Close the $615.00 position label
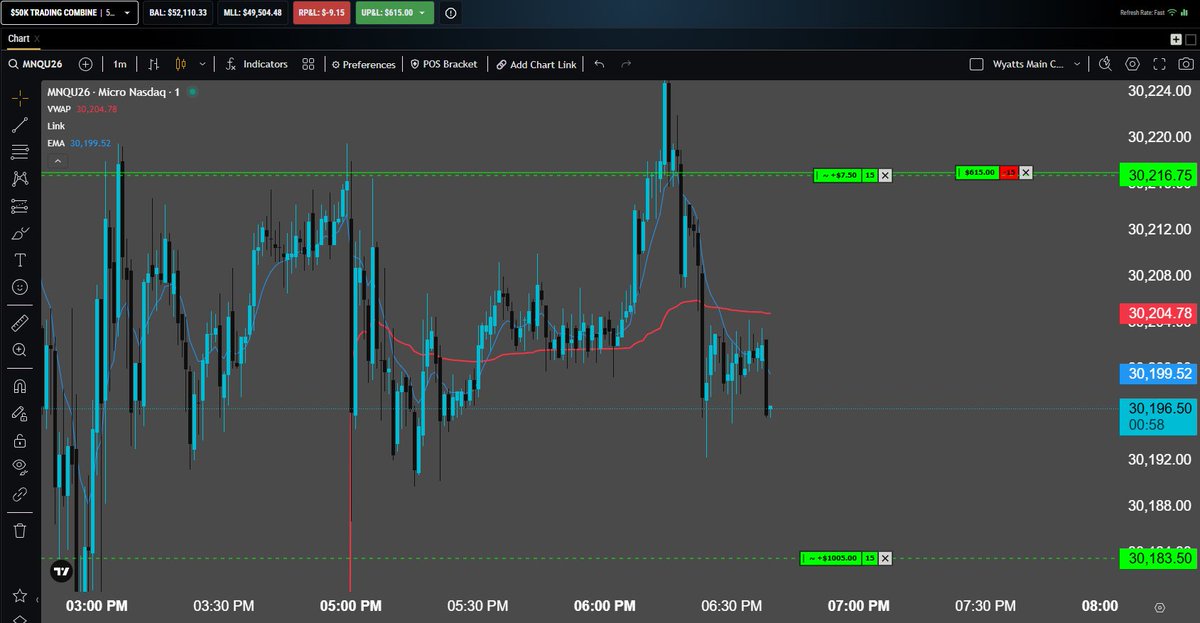 coord(1025,172)
